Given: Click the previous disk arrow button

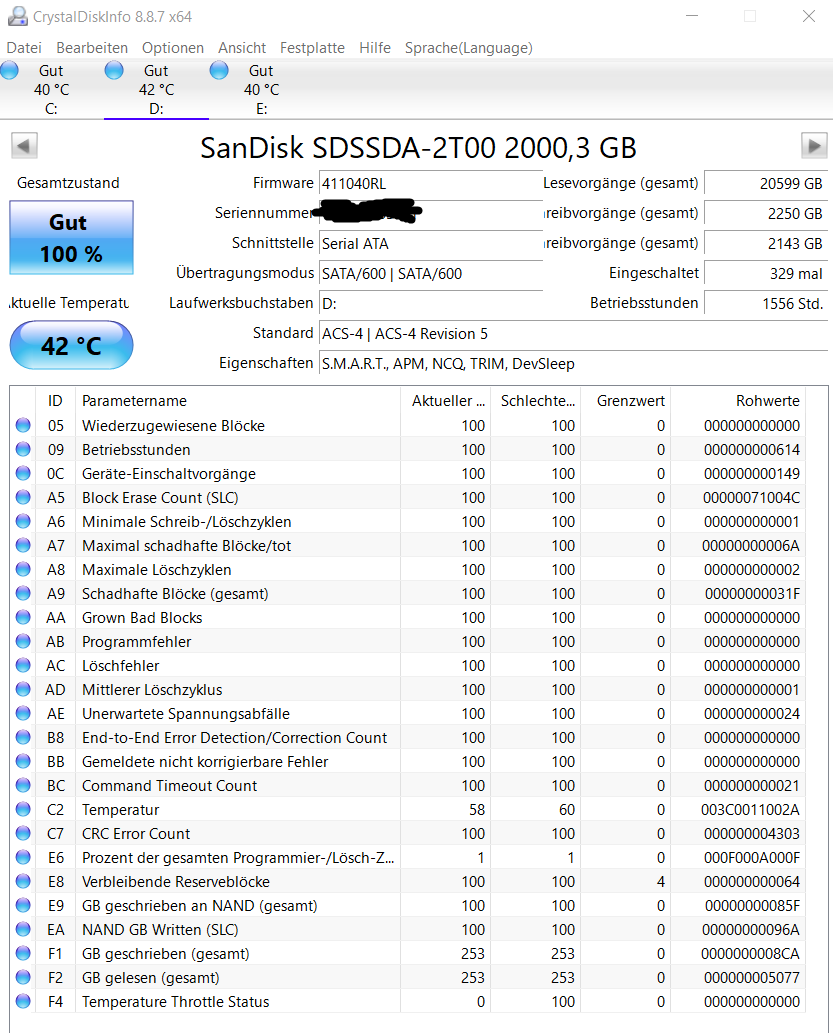Looking at the screenshot, I should [24, 146].
